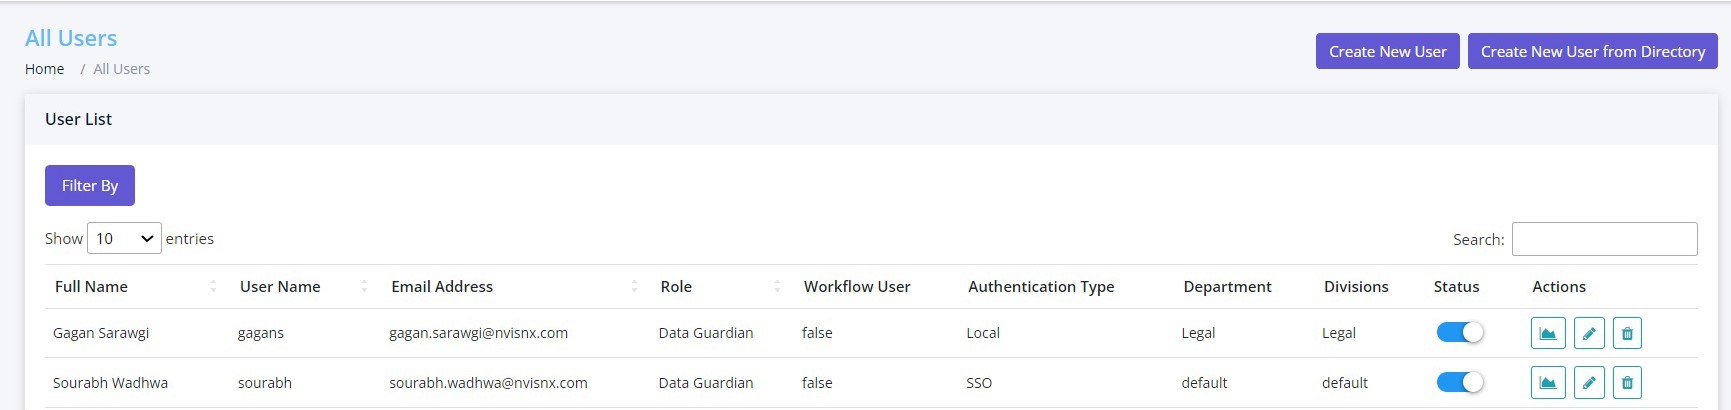This screenshot has width=1731, height=410.
Task: Toggle status switch for Gagan Sarawgi
Action: click(x=1460, y=332)
